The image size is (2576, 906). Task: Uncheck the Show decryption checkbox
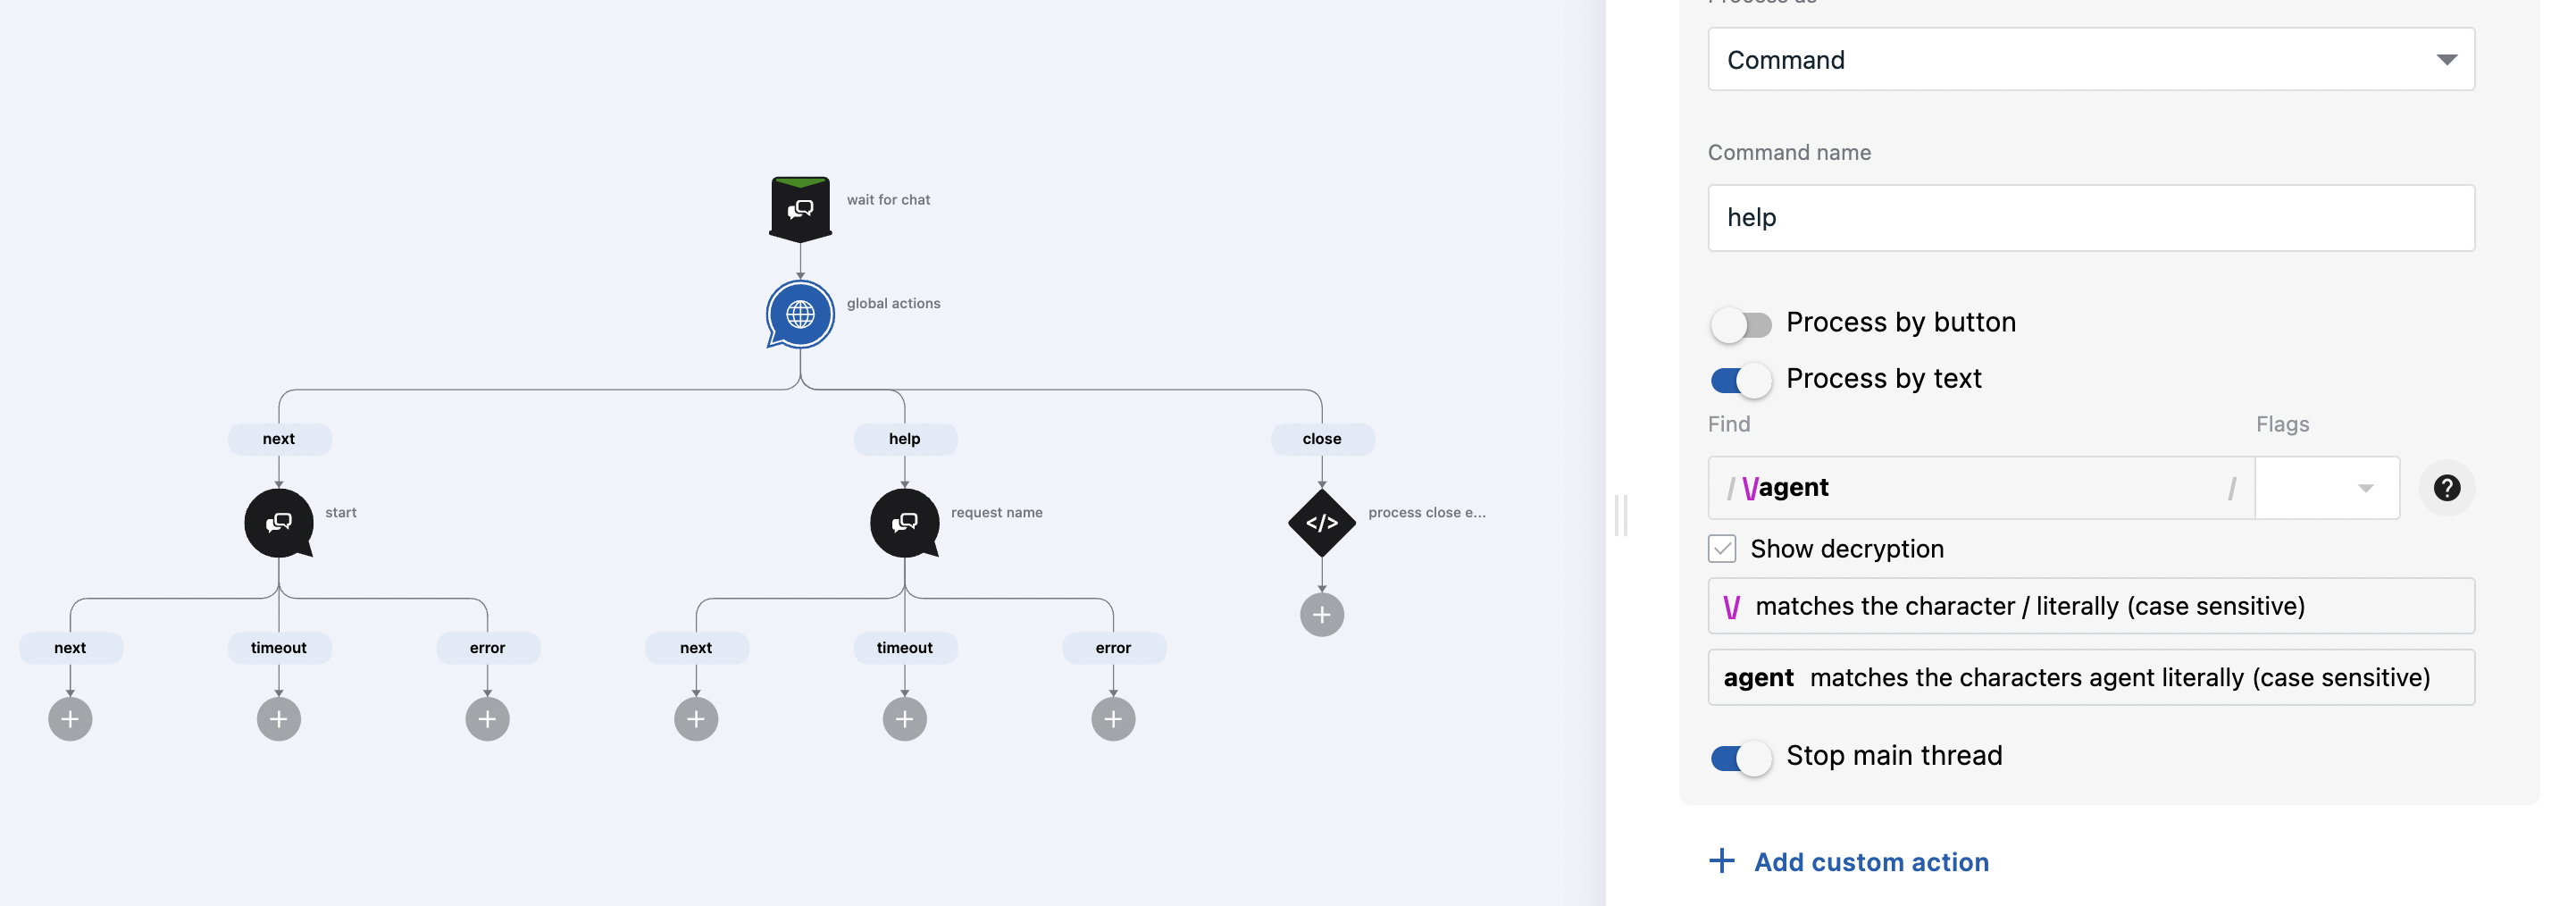tap(1722, 549)
